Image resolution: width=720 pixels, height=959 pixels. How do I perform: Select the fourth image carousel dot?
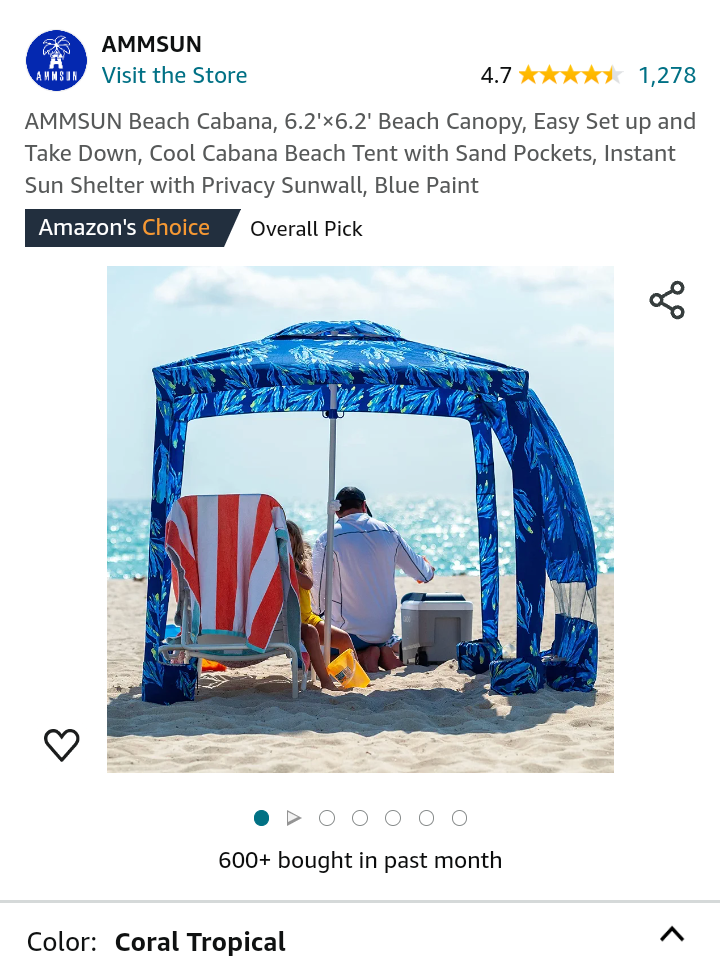[360, 818]
